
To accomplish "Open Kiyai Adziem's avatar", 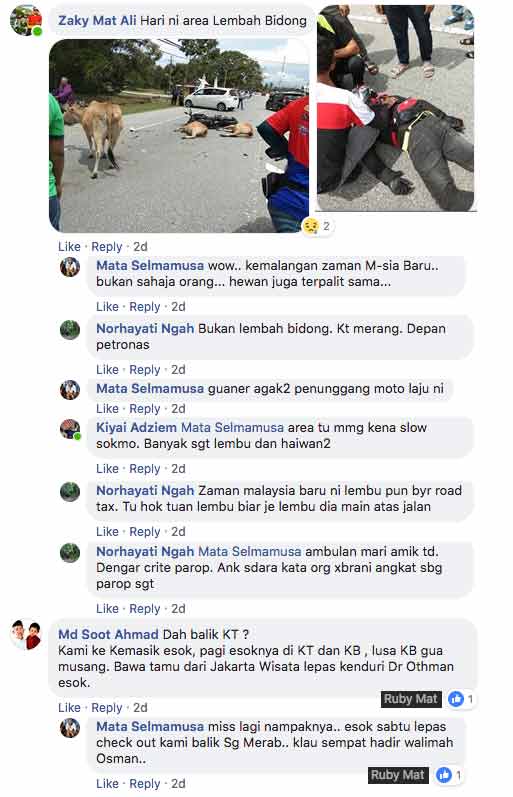I will point(70,429).
